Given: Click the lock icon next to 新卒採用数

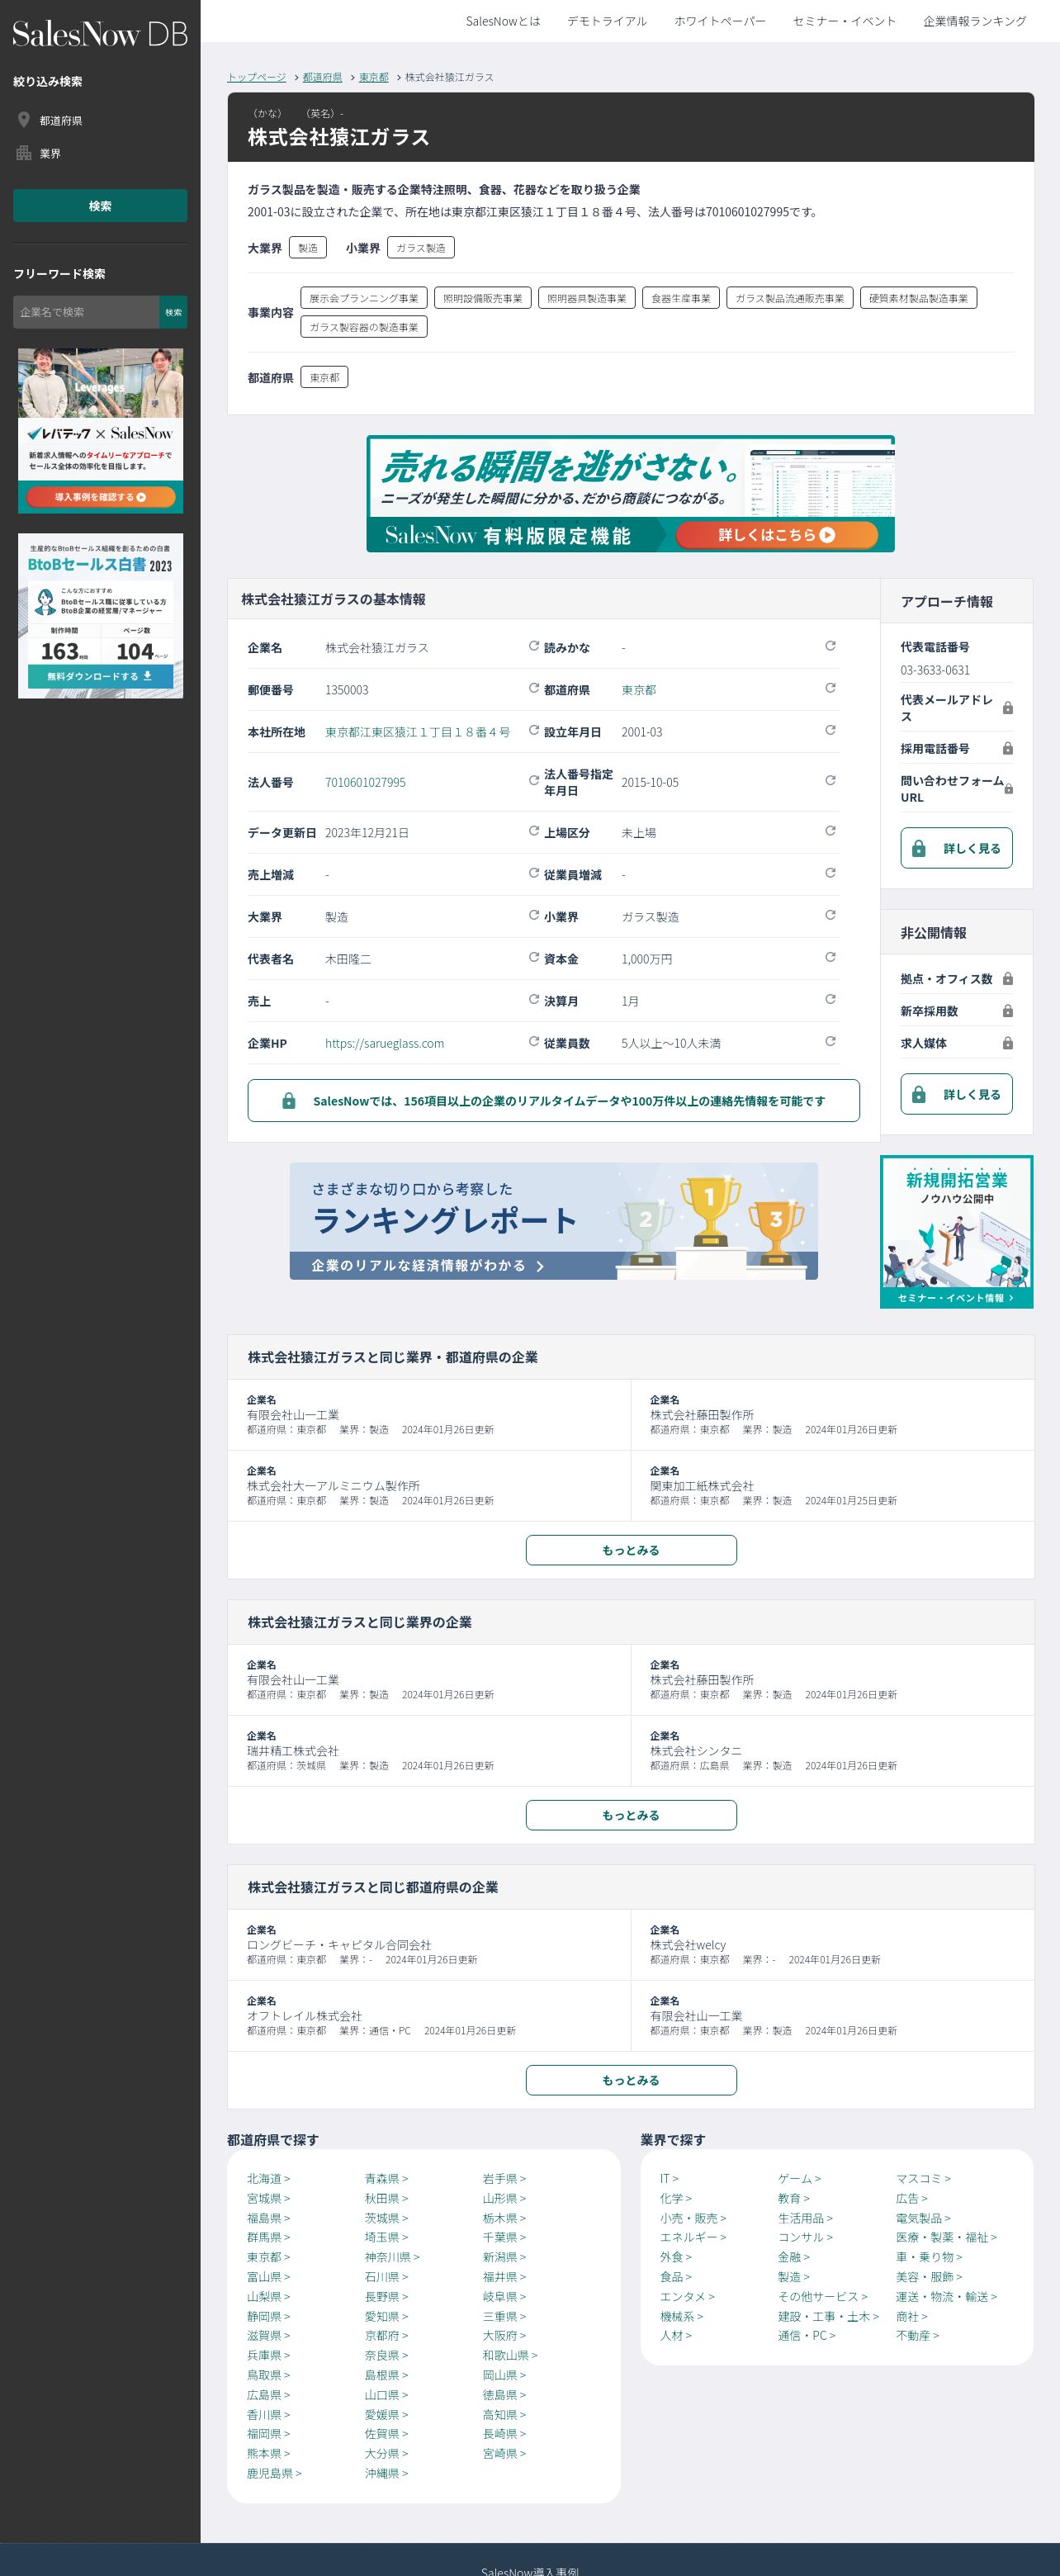Looking at the screenshot, I should (x=1008, y=1011).
